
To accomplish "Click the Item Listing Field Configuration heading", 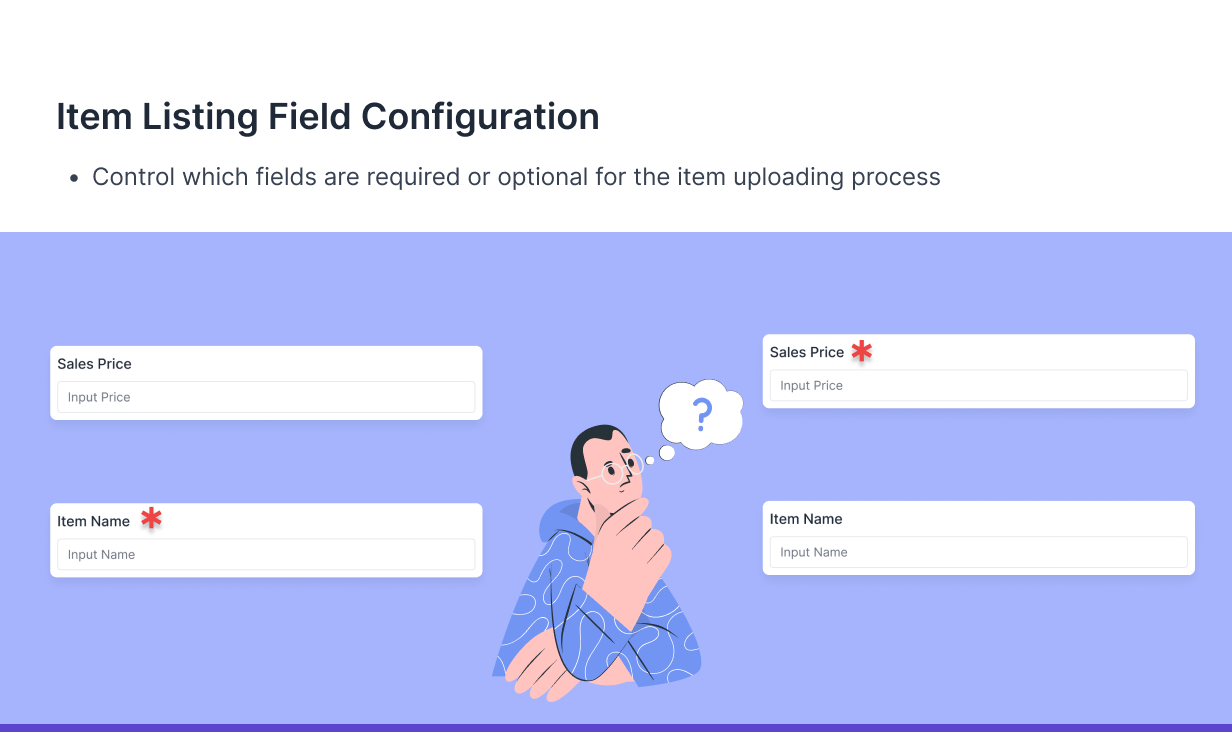I will 327,117.
